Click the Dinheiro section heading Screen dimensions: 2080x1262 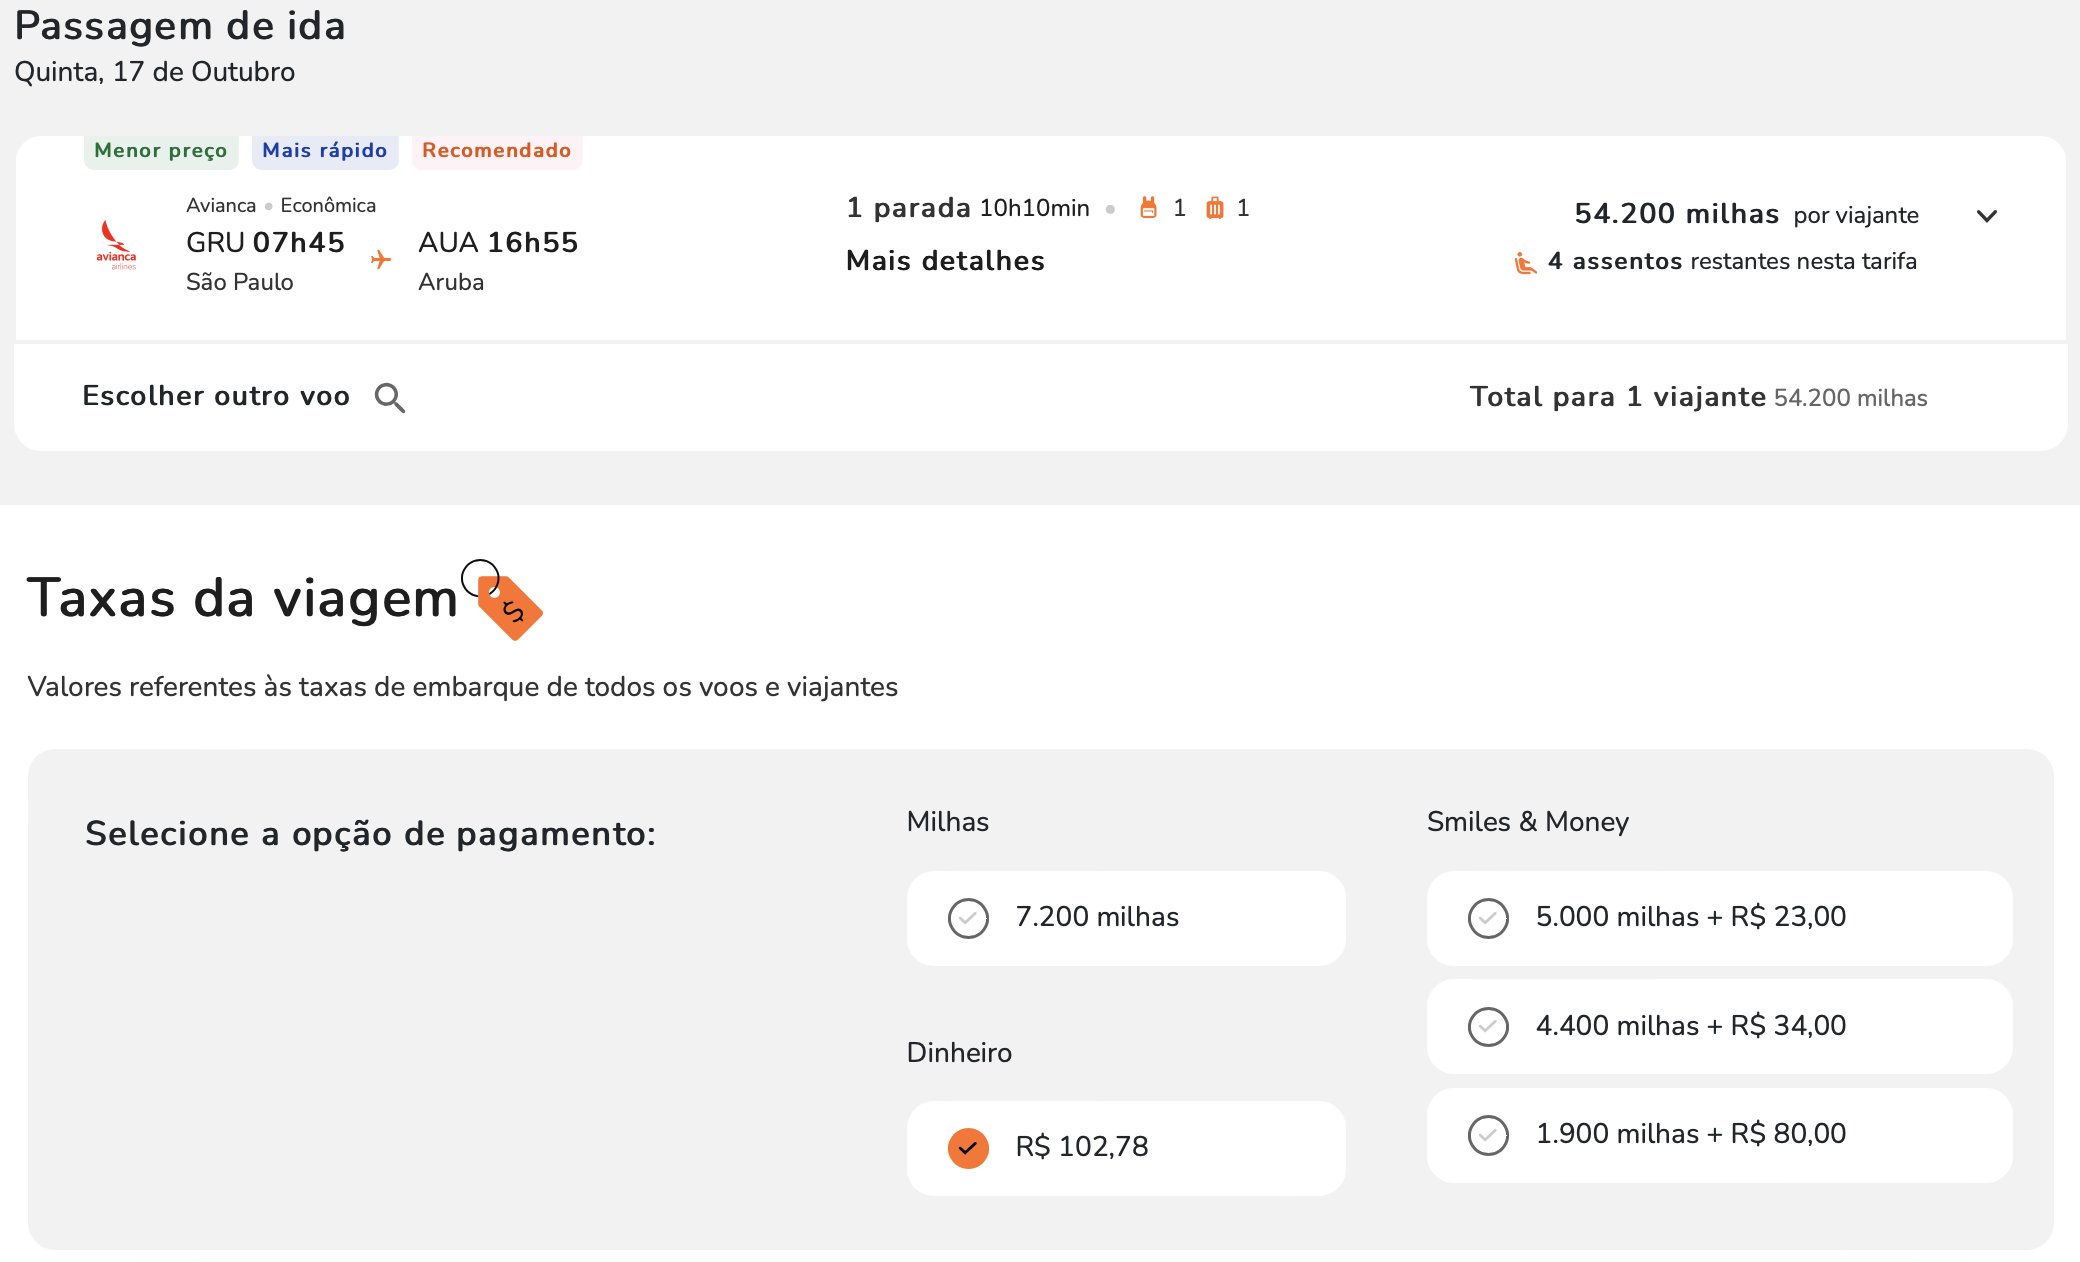coord(959,1053)
